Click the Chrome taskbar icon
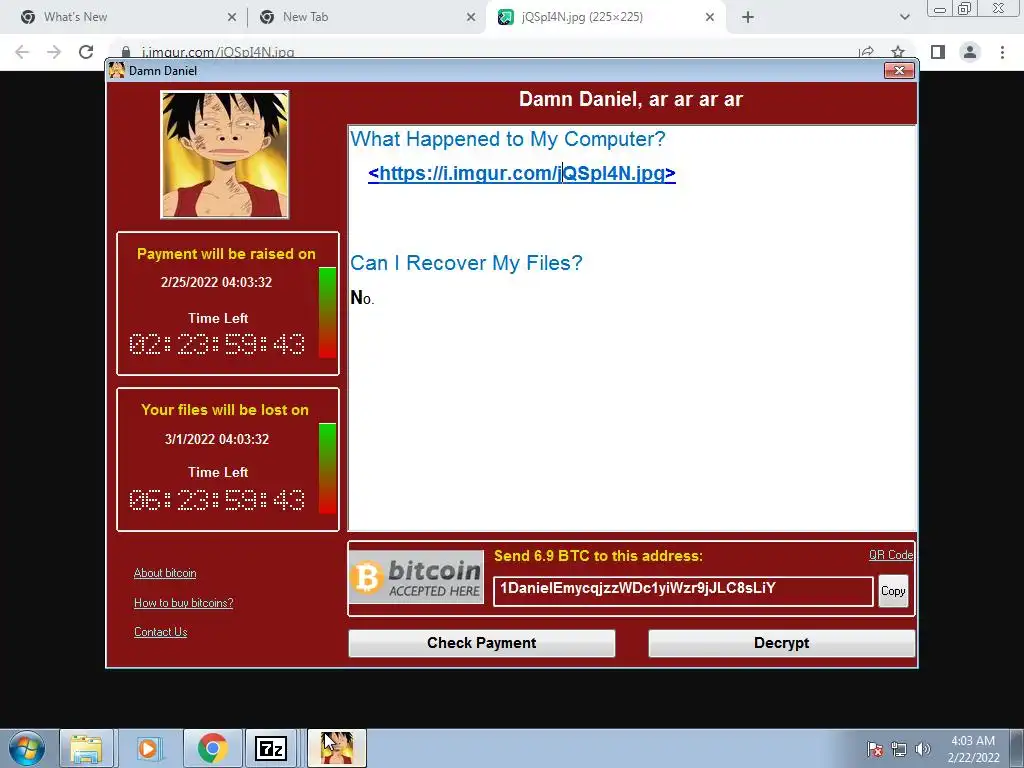Screen dimensions: 1024x768 click(212, 748)
